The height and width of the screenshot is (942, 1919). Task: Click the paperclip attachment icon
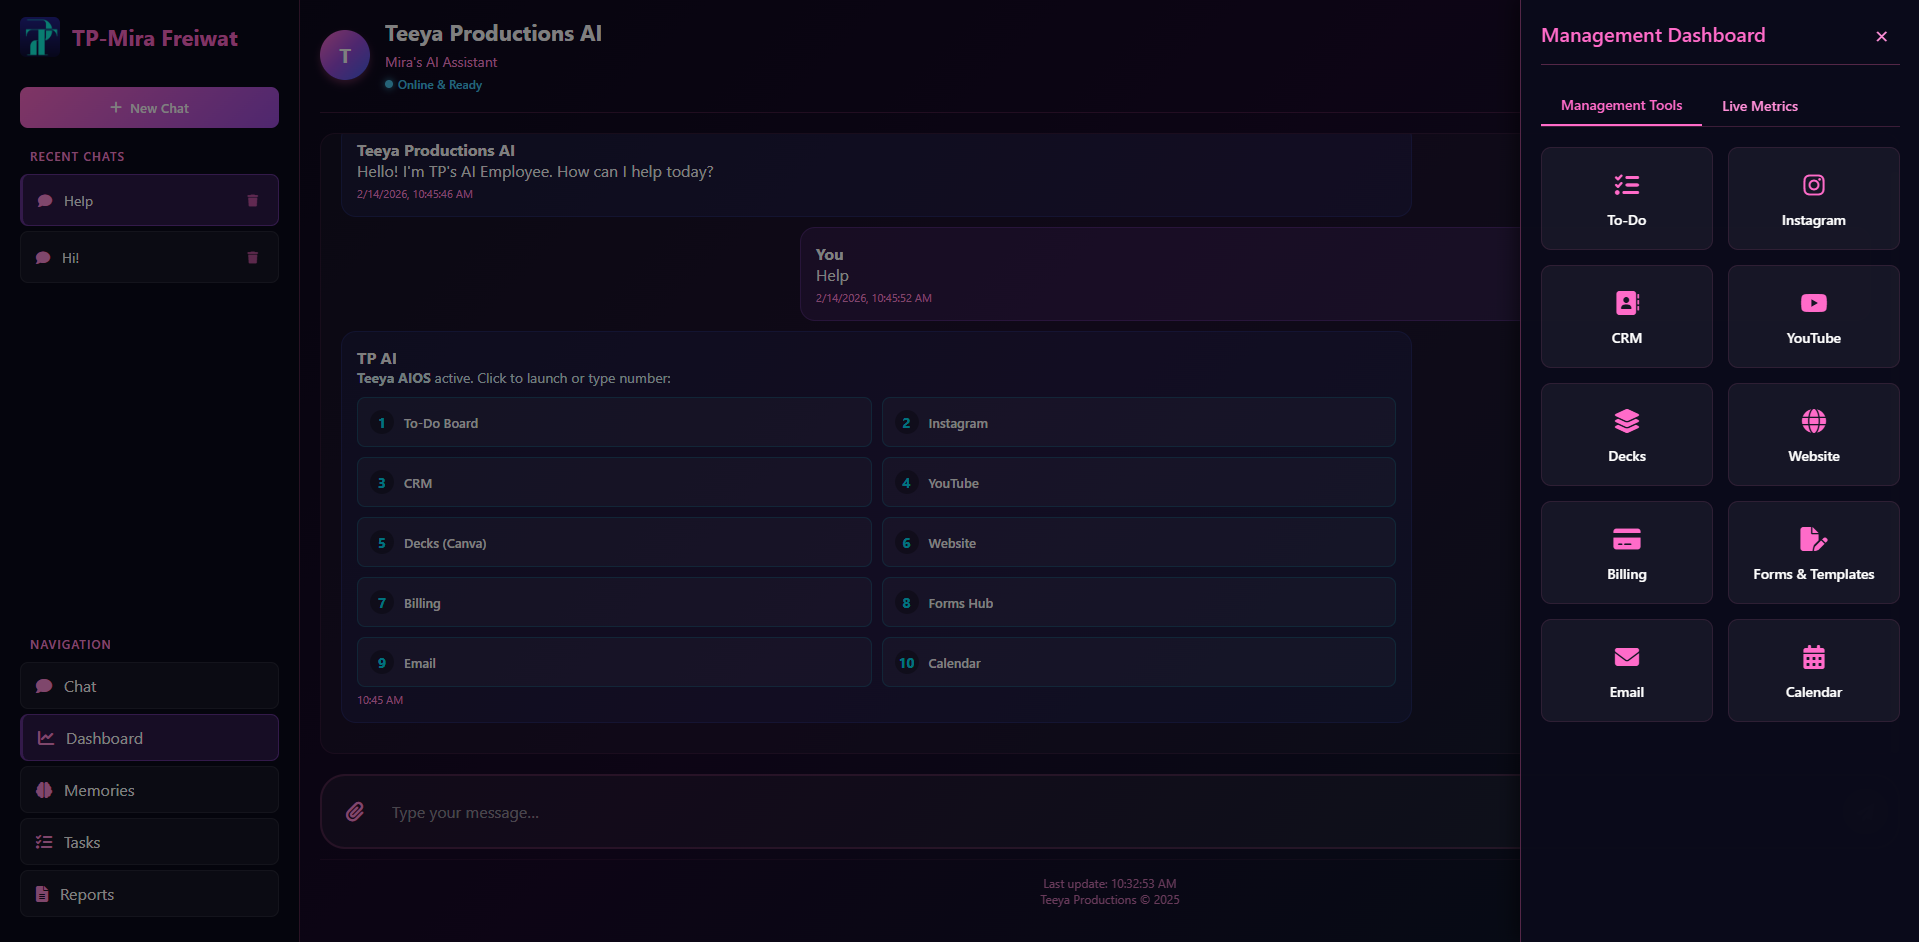coord(354,811)
